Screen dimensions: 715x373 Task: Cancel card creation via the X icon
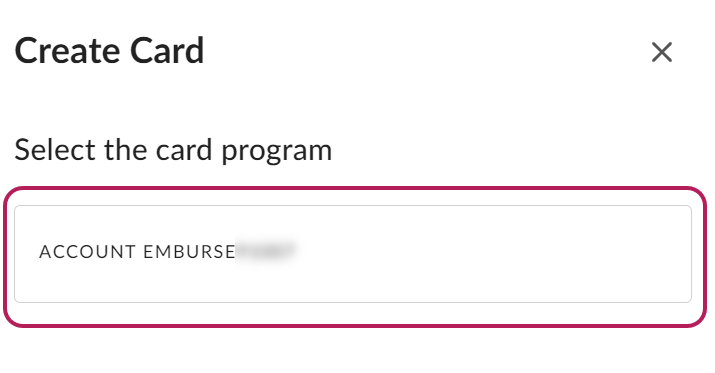click(662, 52)
